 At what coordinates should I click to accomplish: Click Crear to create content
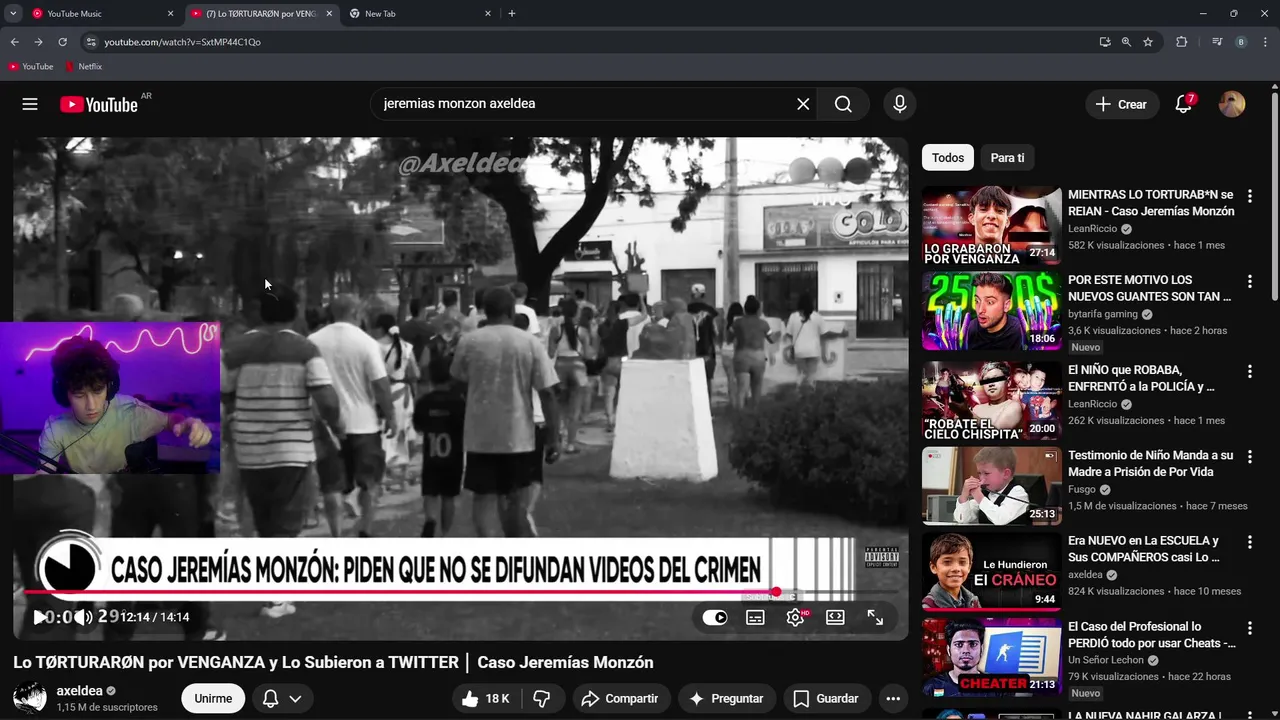pyautogui.click(x=1121, y=104)
